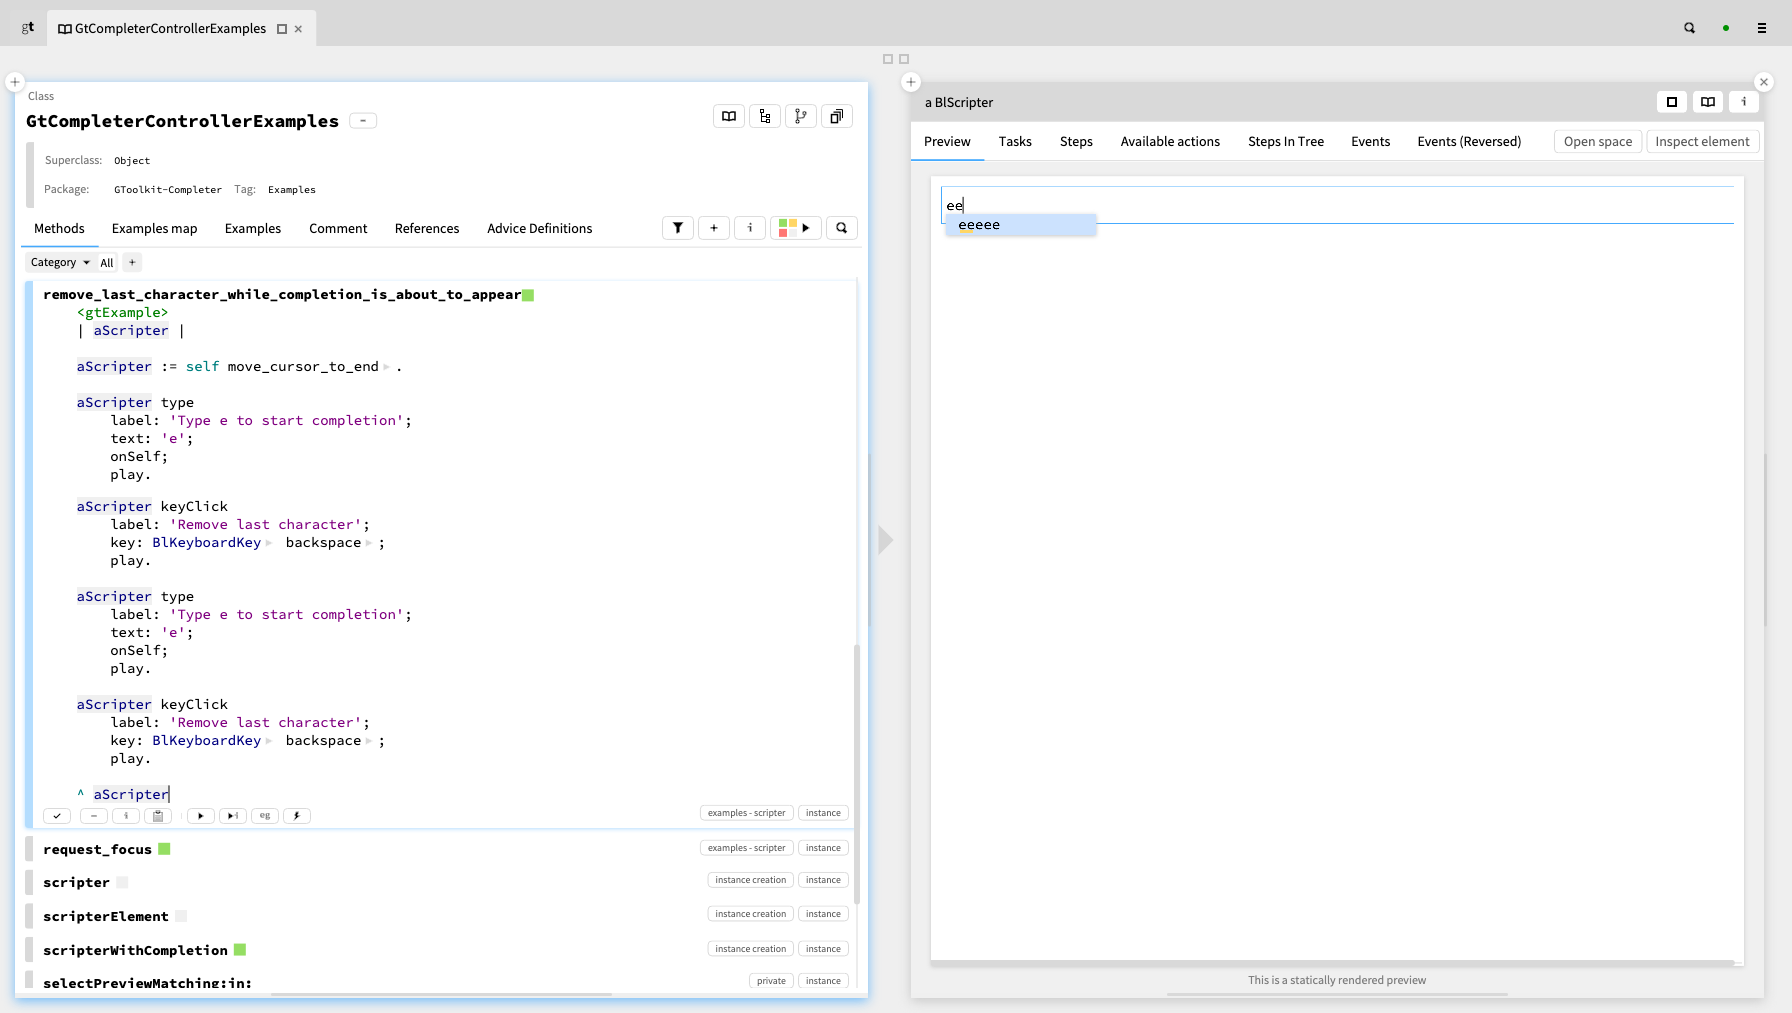Click the 'Object' superclass link

132,161
